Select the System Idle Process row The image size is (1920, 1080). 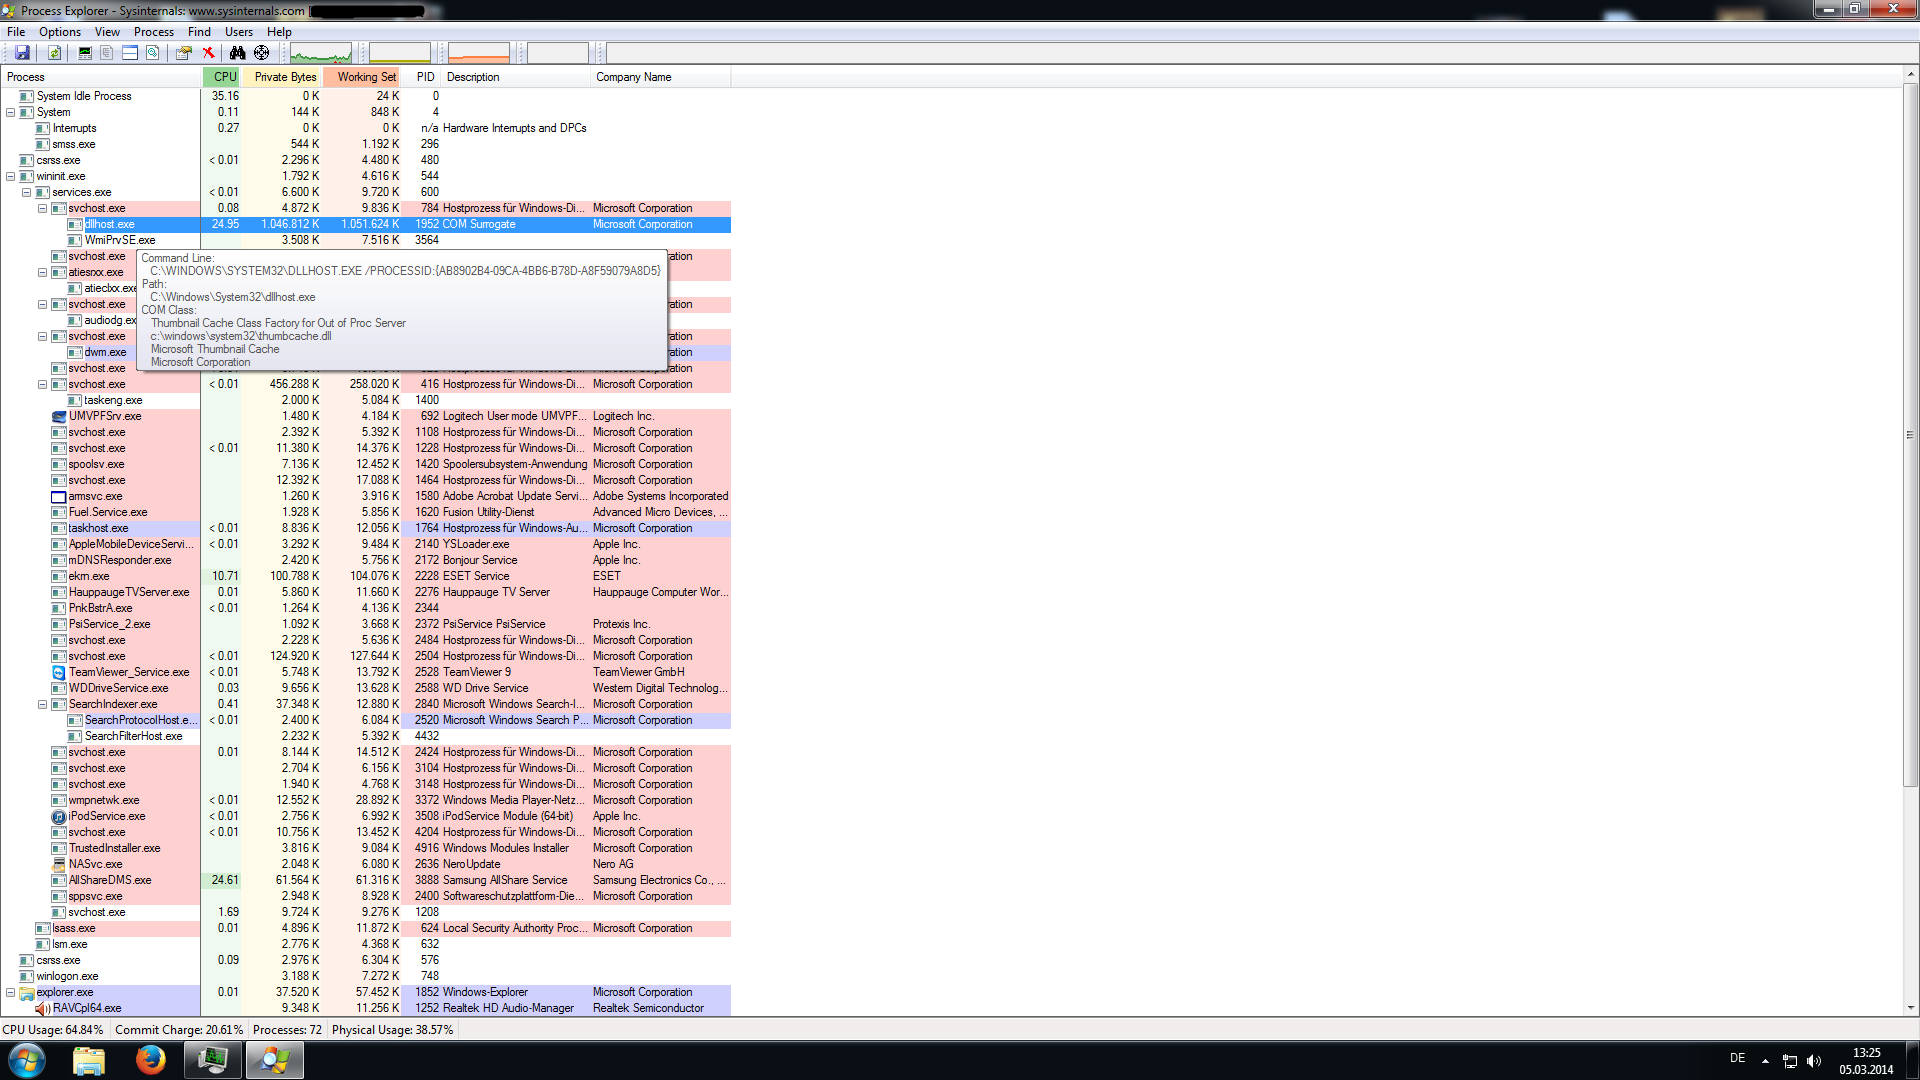point(366,96)
